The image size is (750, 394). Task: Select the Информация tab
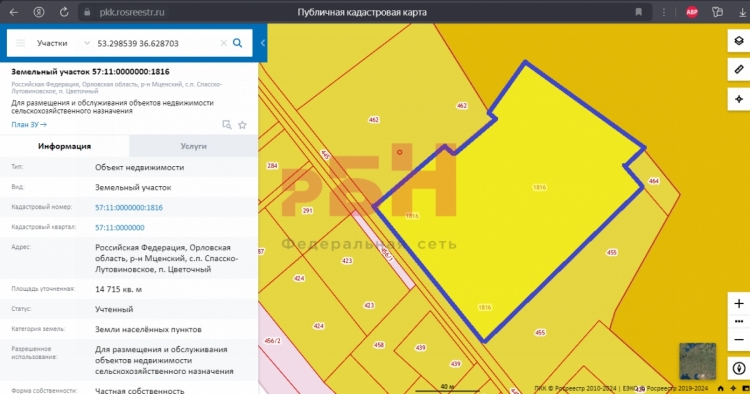pos(65,146)
